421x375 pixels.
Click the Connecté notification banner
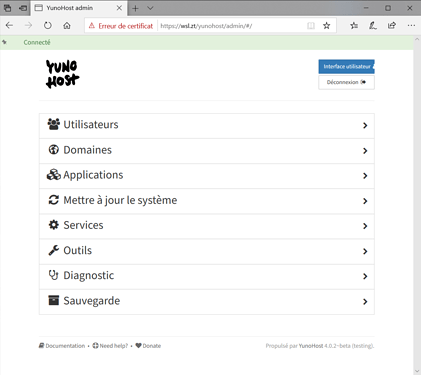pos(207,42)
